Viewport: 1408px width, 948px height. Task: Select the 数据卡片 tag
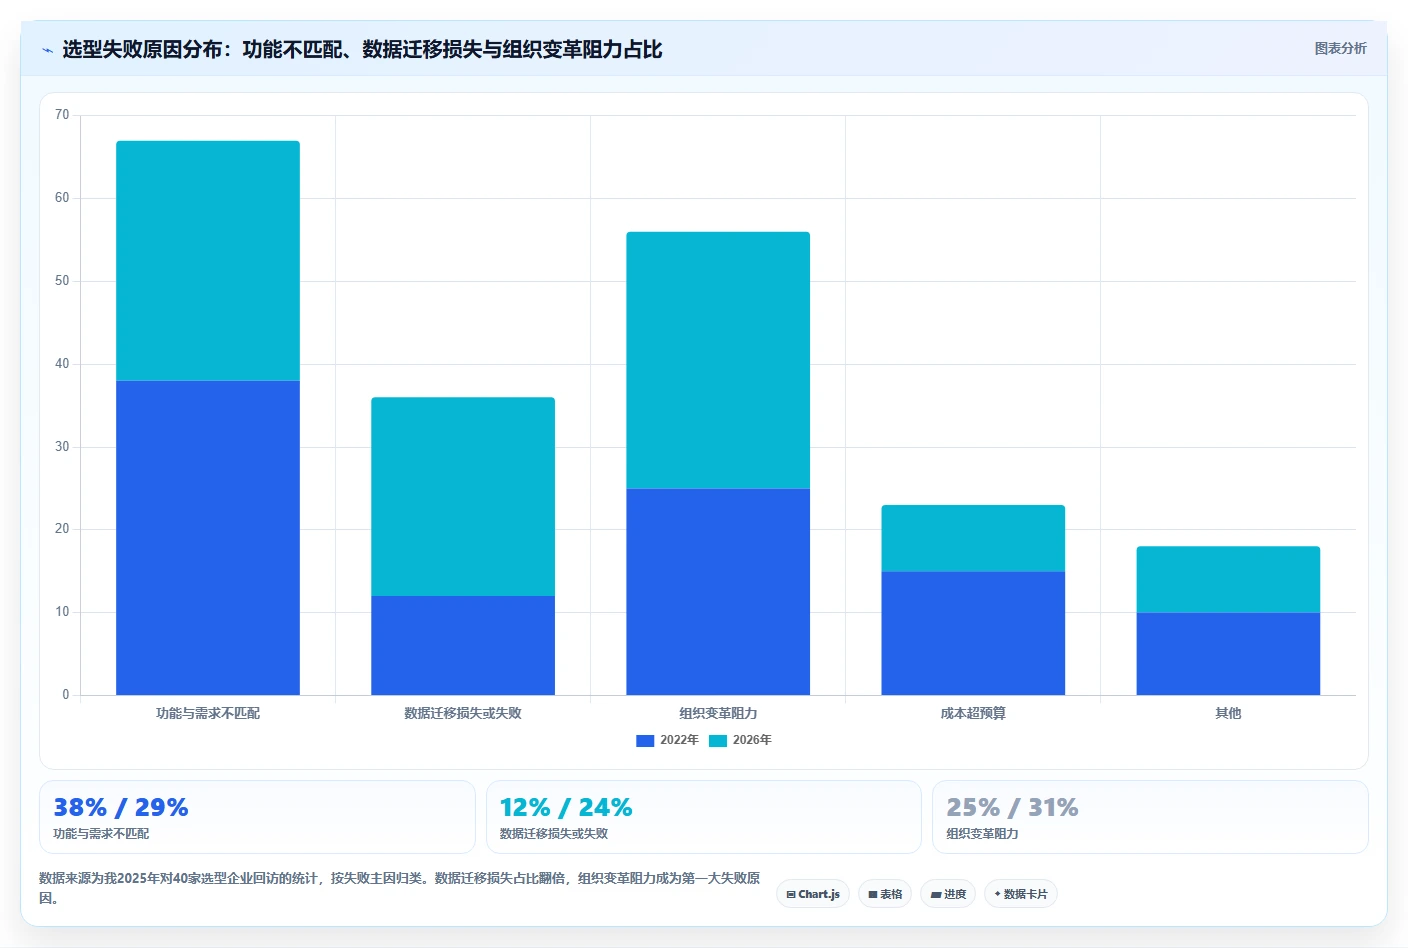(x=1021, y=894)
